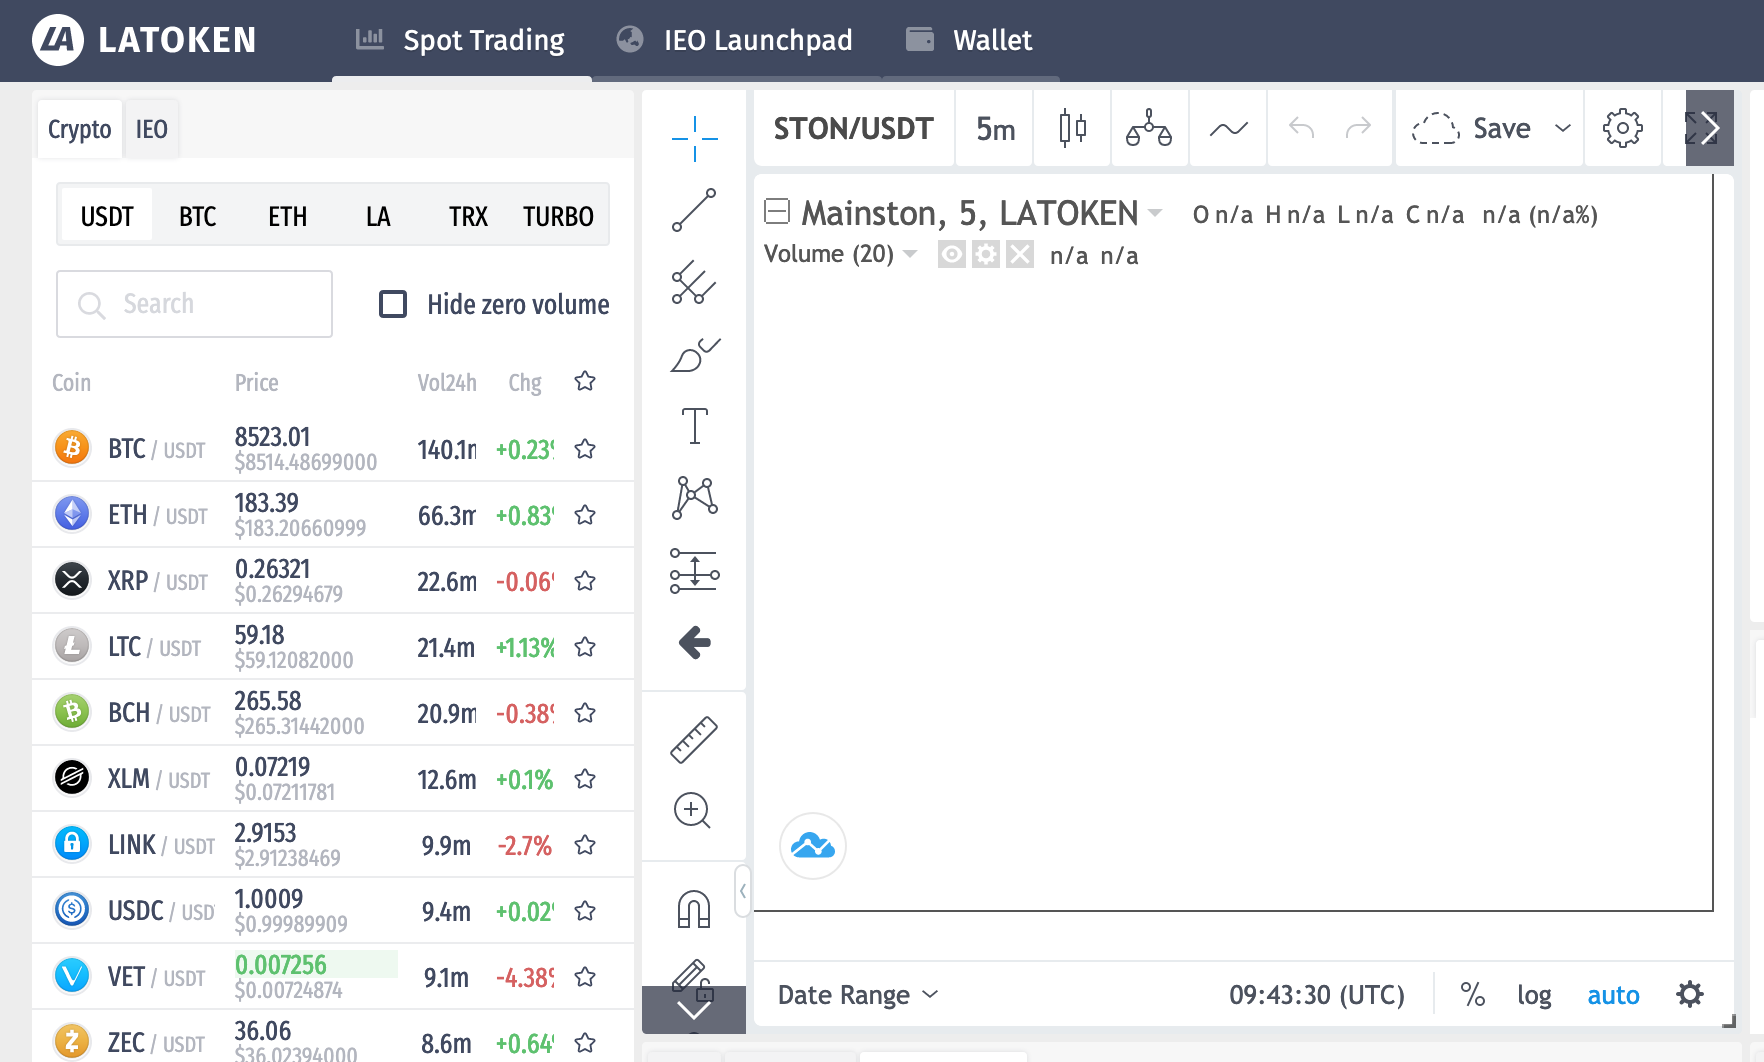Viewport: 1764px width, 1062px height.
Task: Select the ETH market filter
Action: [x=287, y=216]
